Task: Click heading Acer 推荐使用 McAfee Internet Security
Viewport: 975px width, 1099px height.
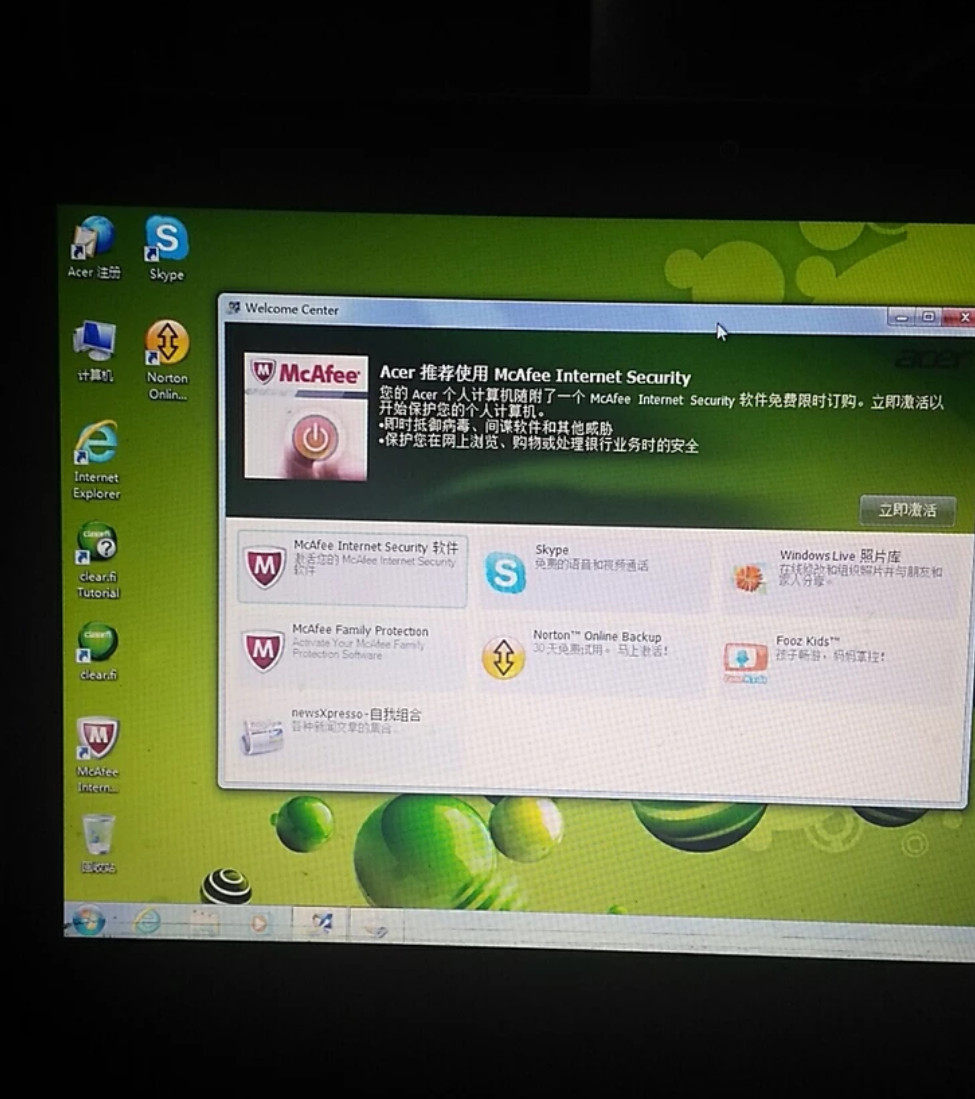Action: [x=536, y=375]
